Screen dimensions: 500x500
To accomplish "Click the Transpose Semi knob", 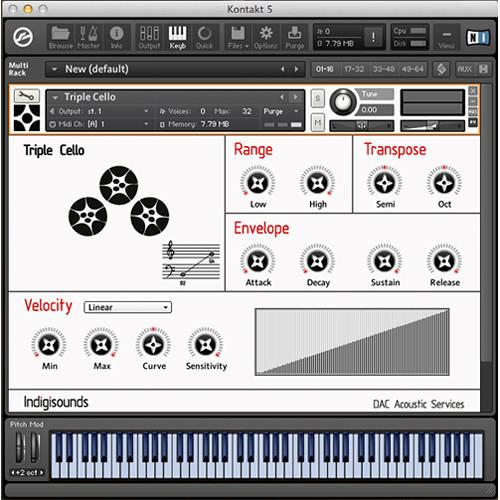I will tap(385, 182).
